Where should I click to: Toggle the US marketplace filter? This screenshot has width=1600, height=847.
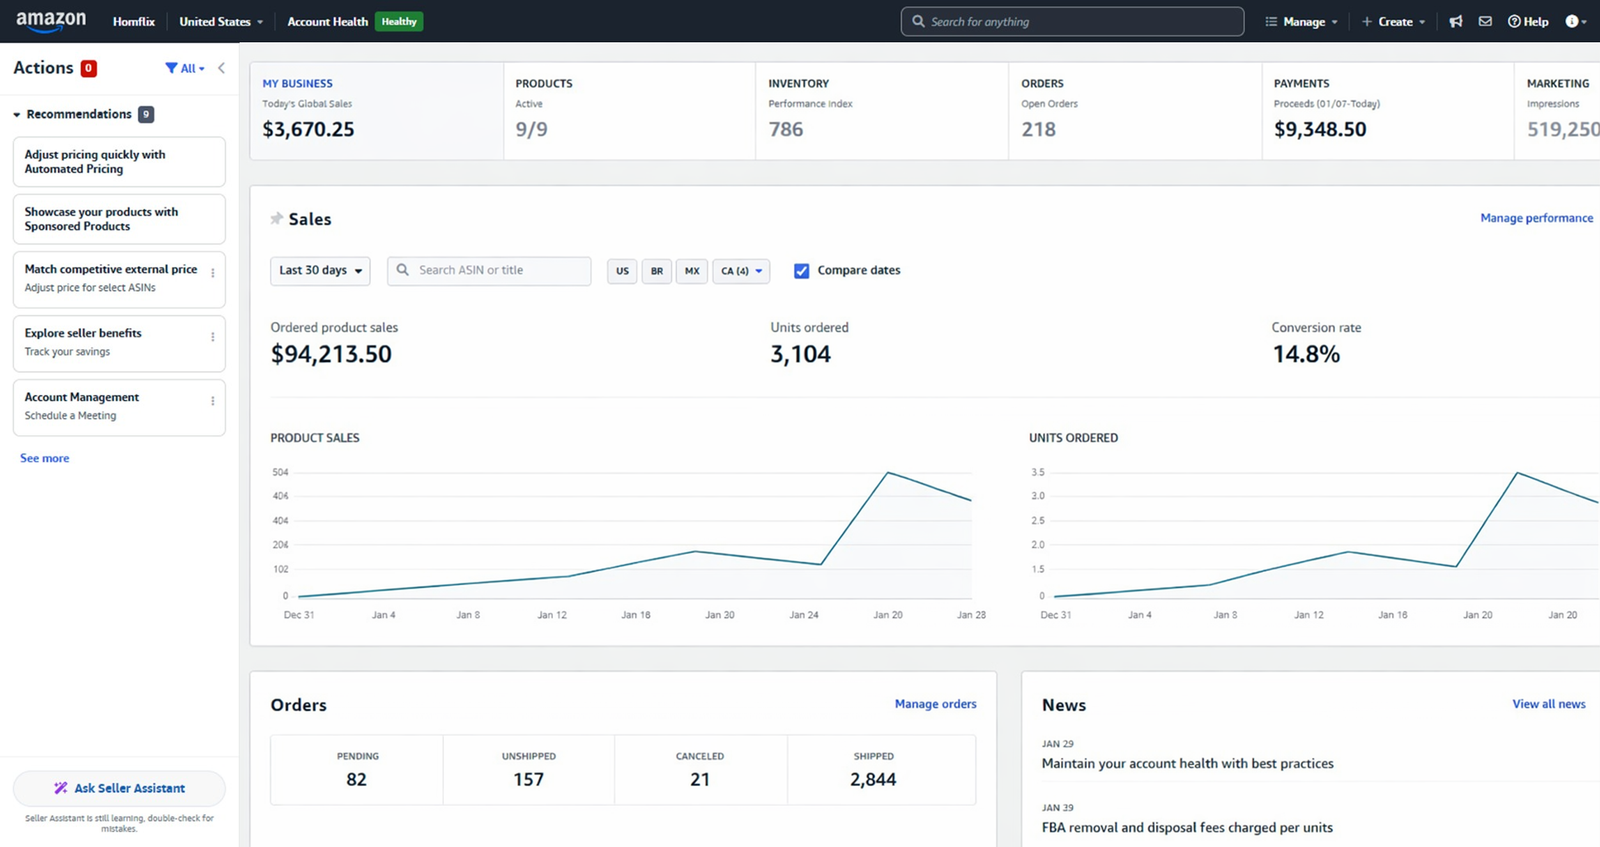click(622, 271)
